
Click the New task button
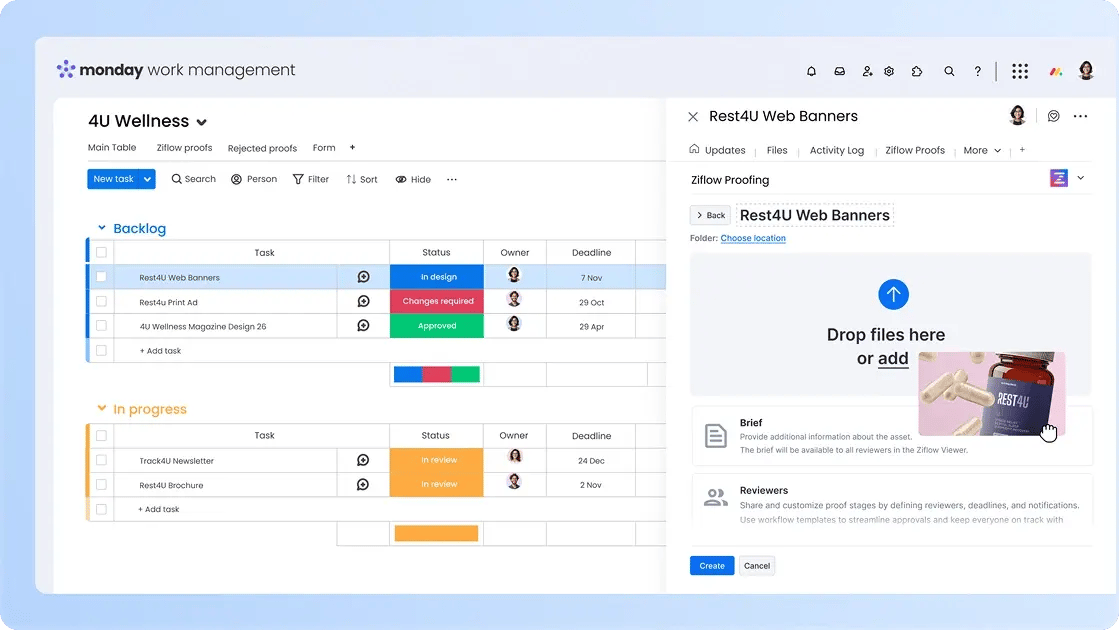pyautogui.click(x=113, y=179)
